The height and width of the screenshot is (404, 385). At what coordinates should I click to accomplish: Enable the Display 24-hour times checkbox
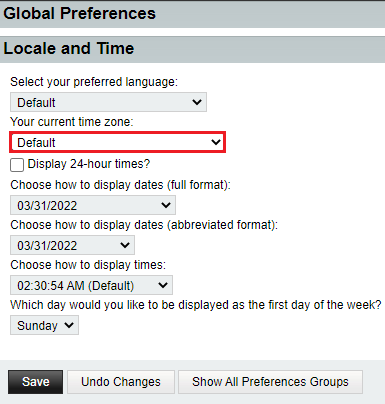[x=17, y=165]
